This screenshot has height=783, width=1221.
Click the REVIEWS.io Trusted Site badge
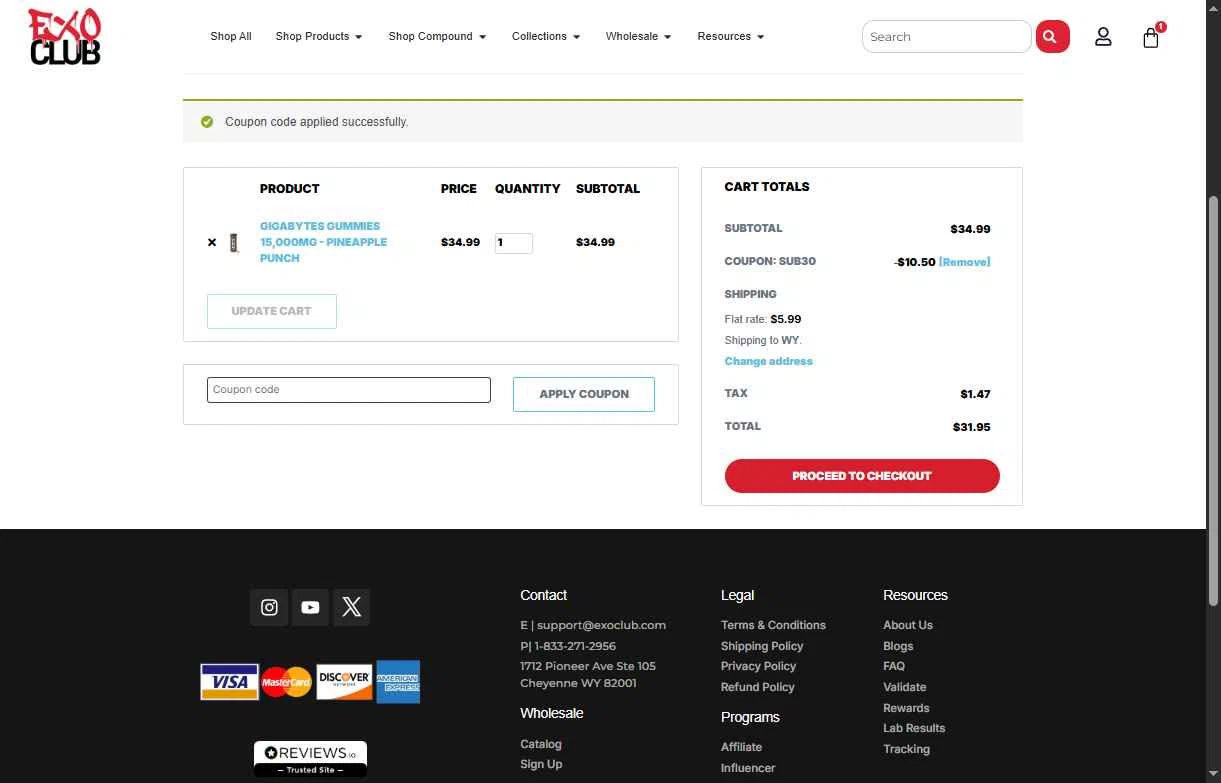coord(310,759)
